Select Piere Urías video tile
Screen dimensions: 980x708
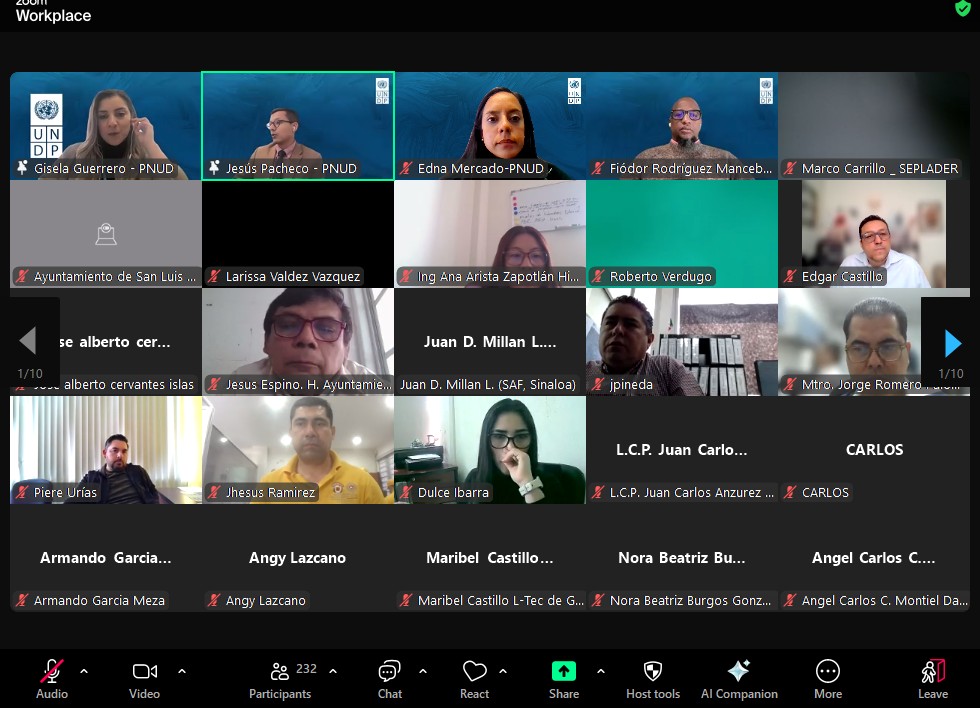[106, 450]
